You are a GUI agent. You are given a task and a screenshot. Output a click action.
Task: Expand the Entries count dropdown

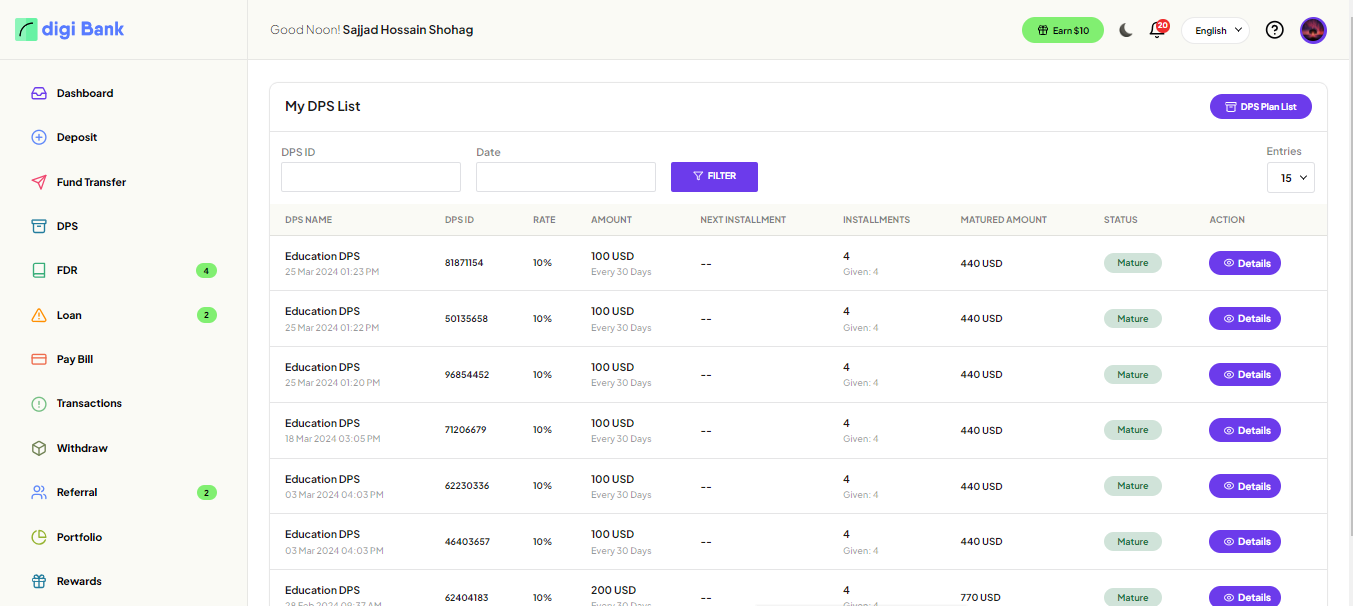point(1290,178)
